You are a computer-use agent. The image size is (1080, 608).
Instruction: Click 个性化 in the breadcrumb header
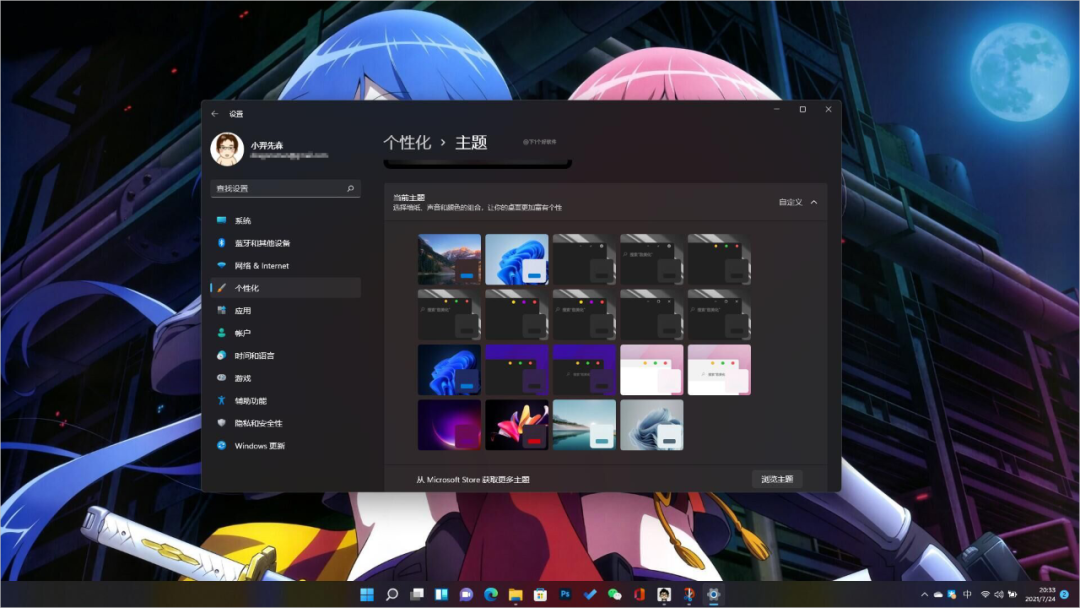tap(407, 143)
